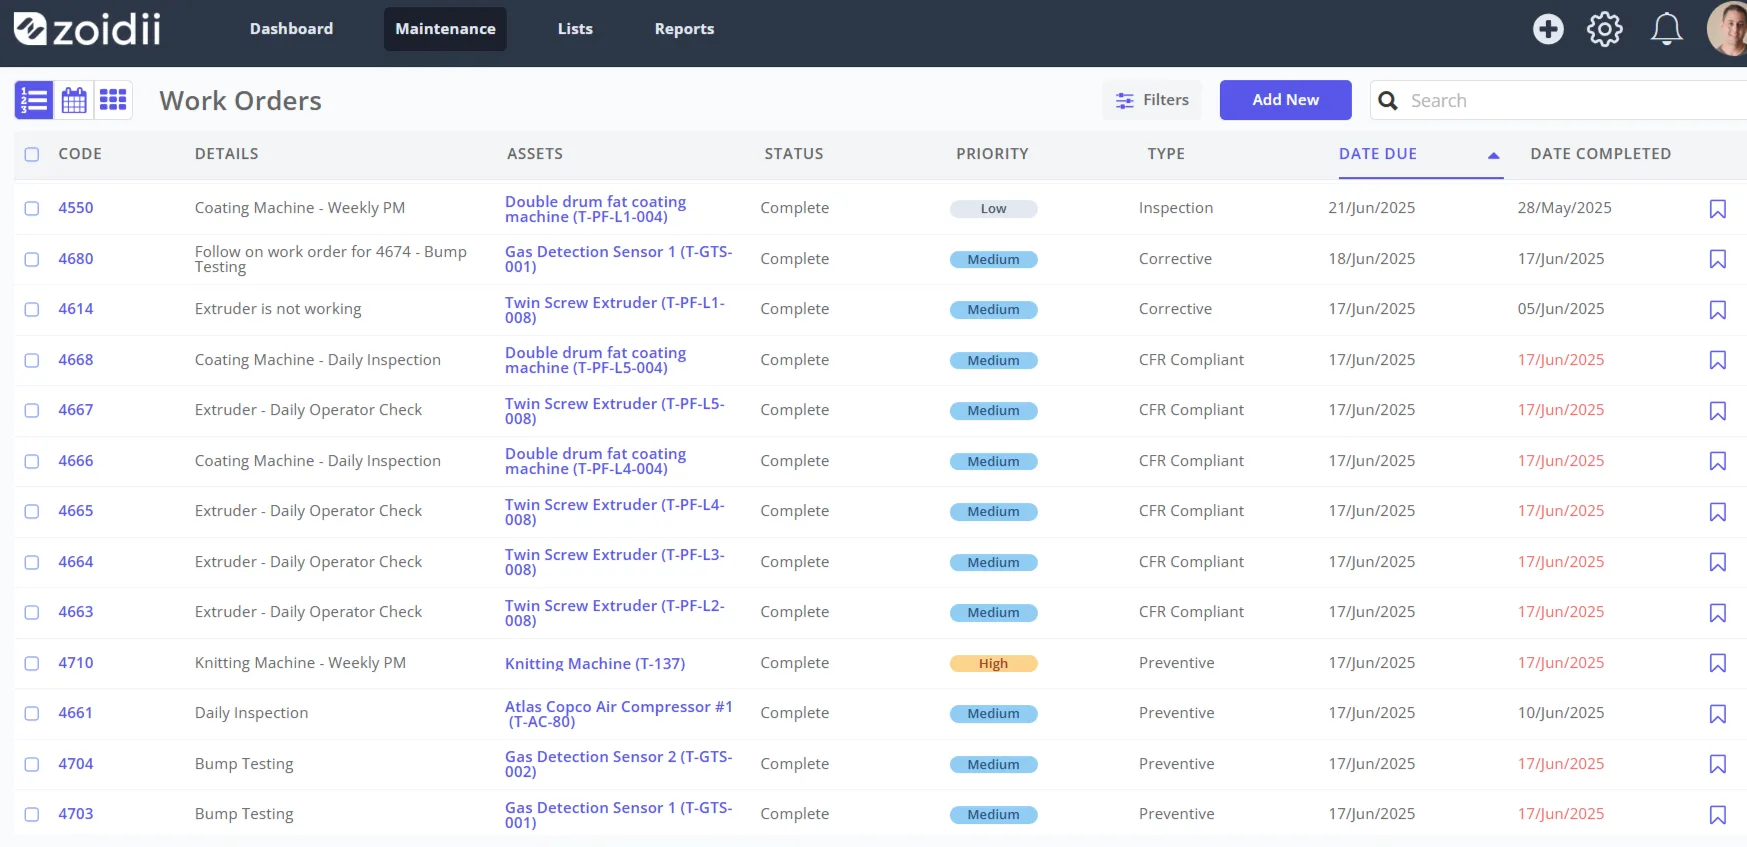The width and height of the screenshot is (1747, 847).
Task: Bookmark work order 4550
Action: click(x=1718, y=209)
